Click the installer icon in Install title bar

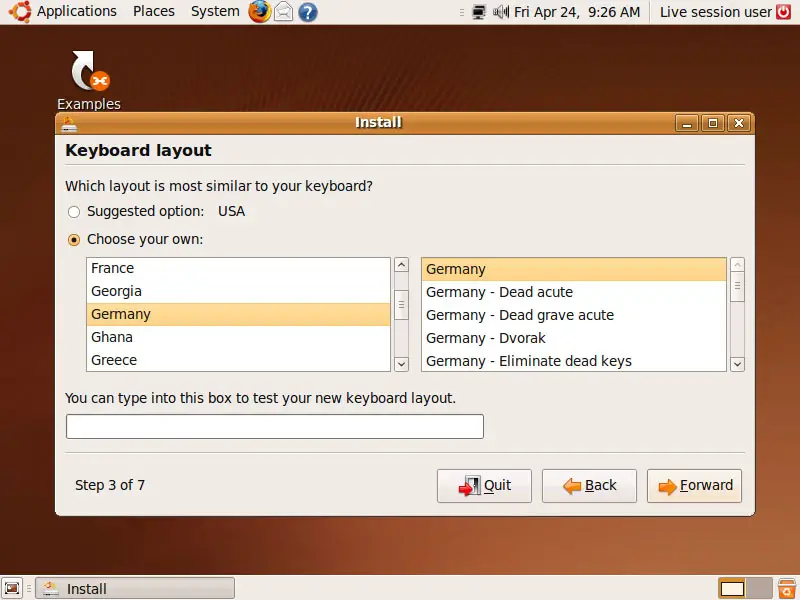click(x=69, y=123)
